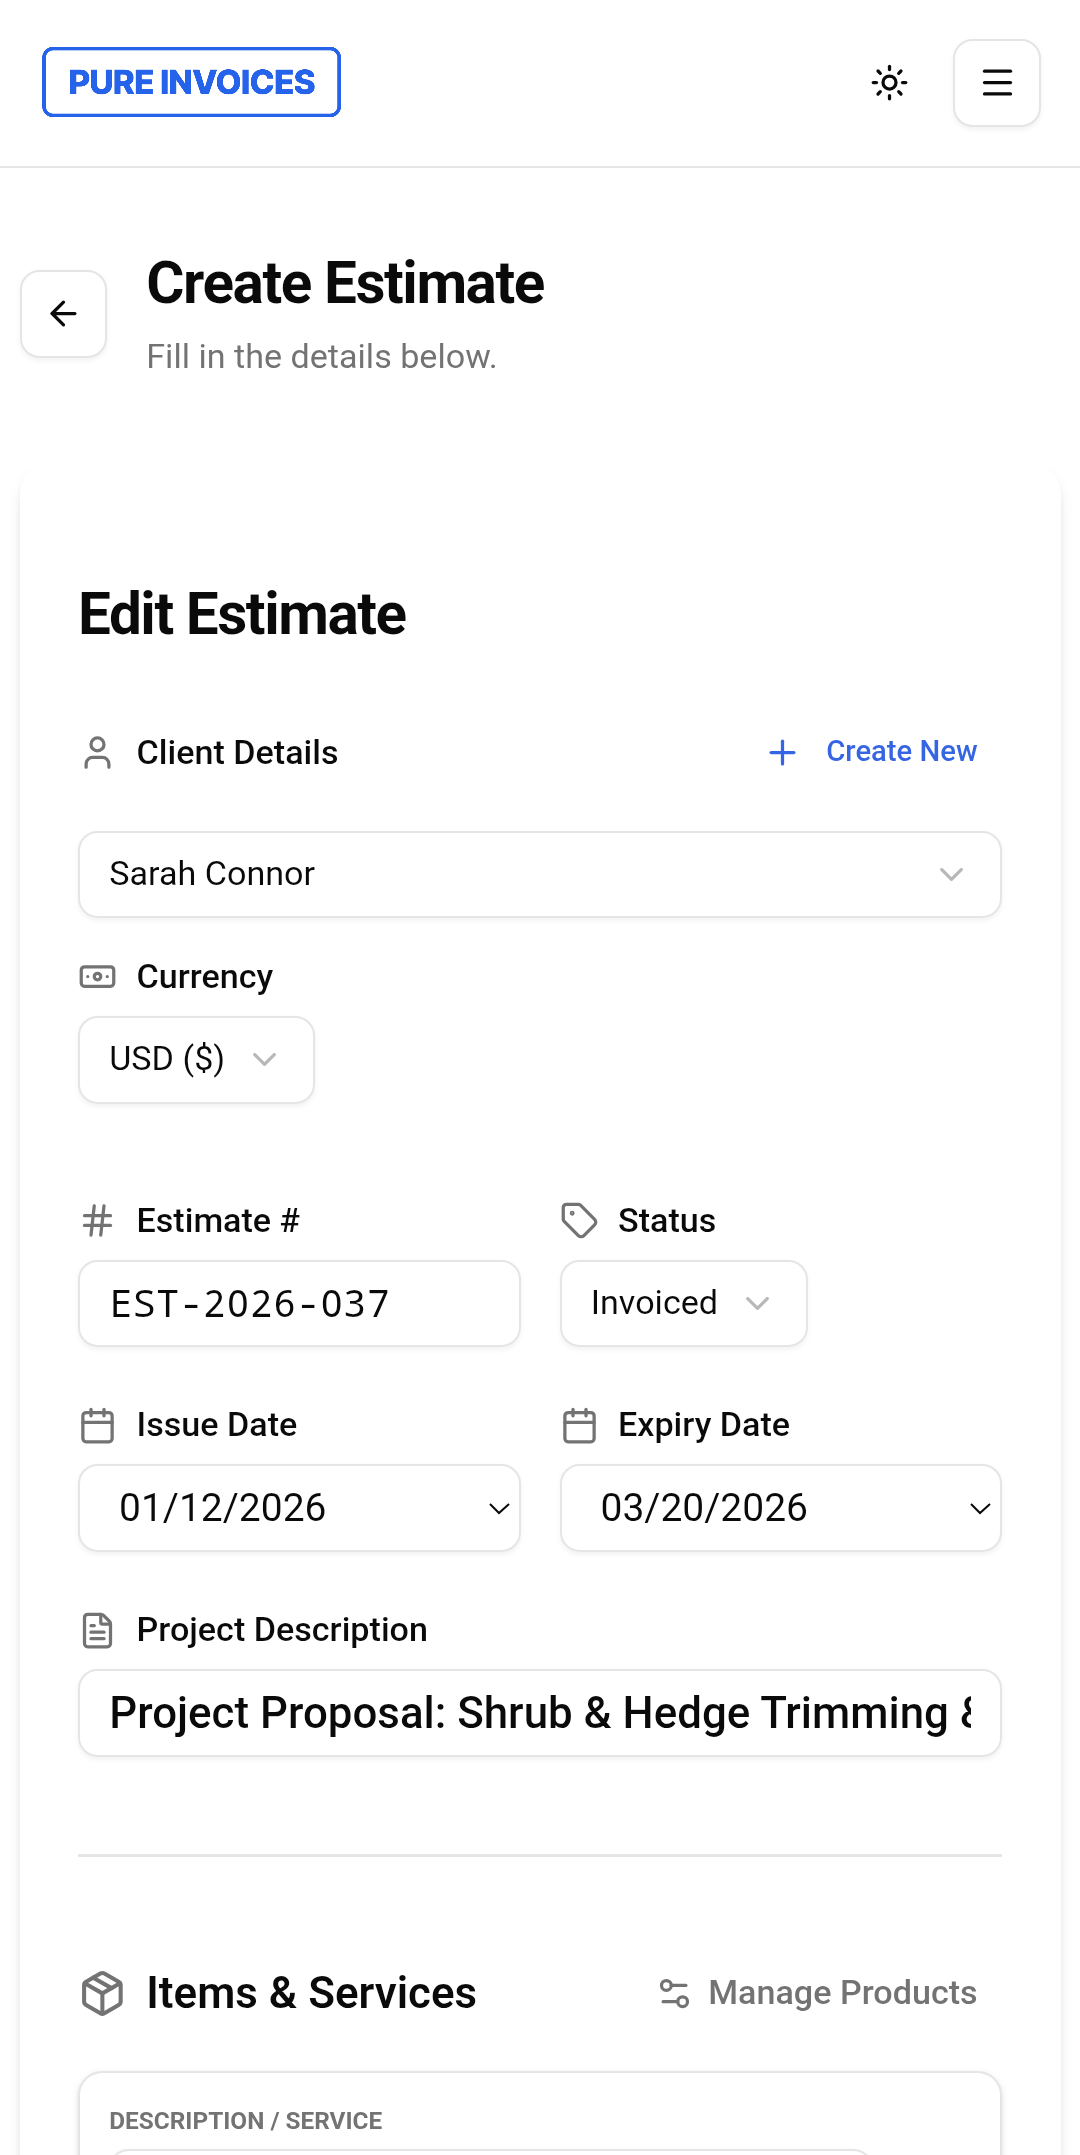Click the Create New client link
1080x2155 pixels.
(900, 751)
